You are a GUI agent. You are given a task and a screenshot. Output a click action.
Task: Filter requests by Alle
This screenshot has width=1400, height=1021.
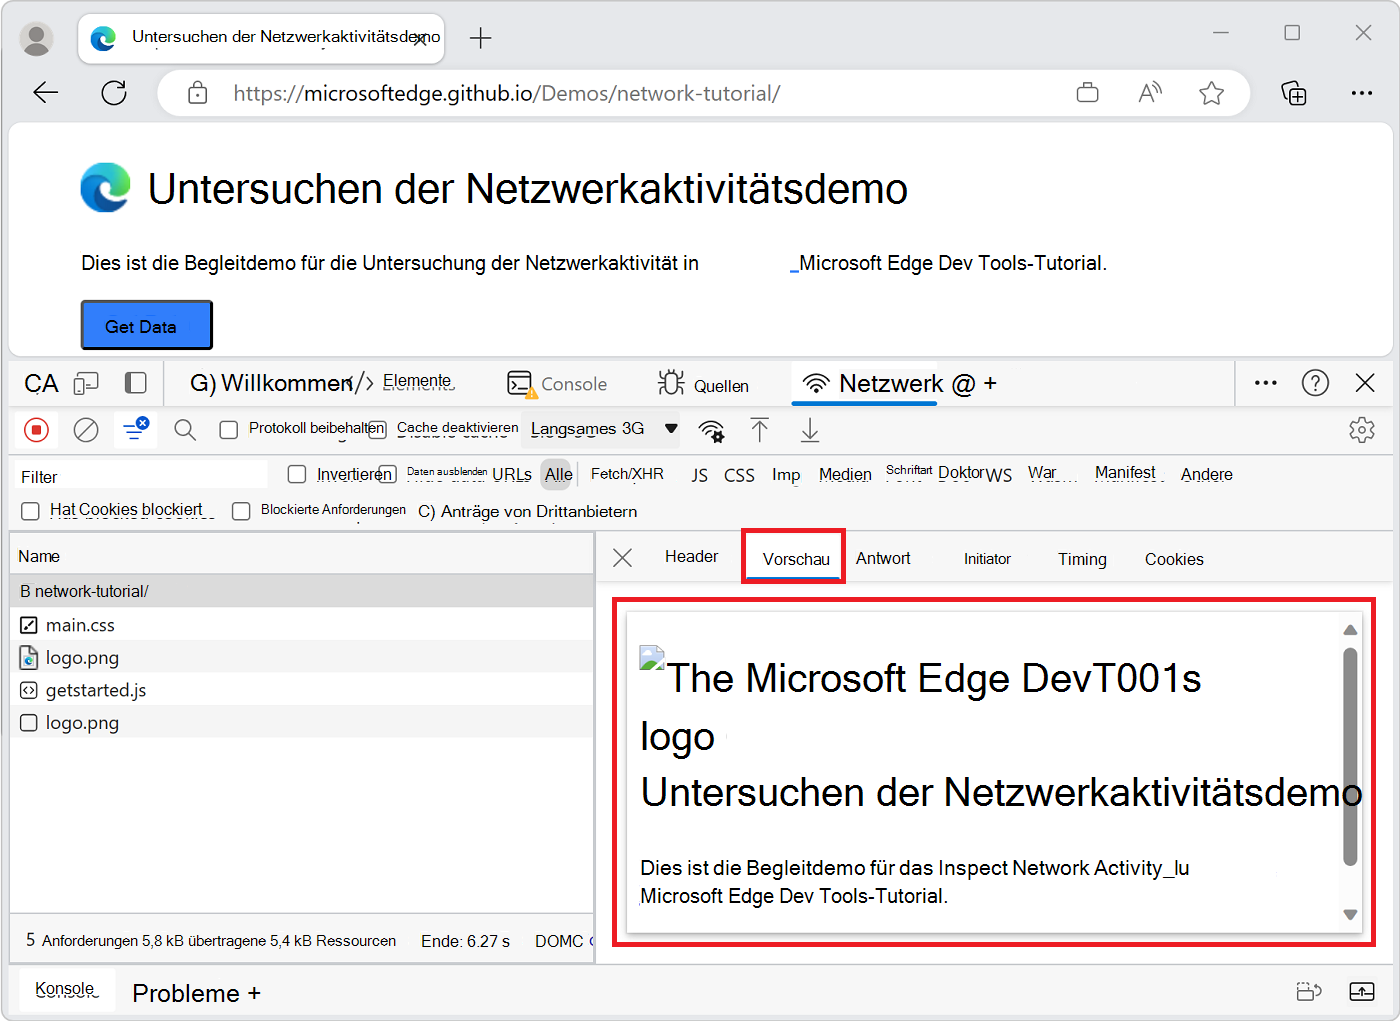pyautogui.click(x=558, y=474)
